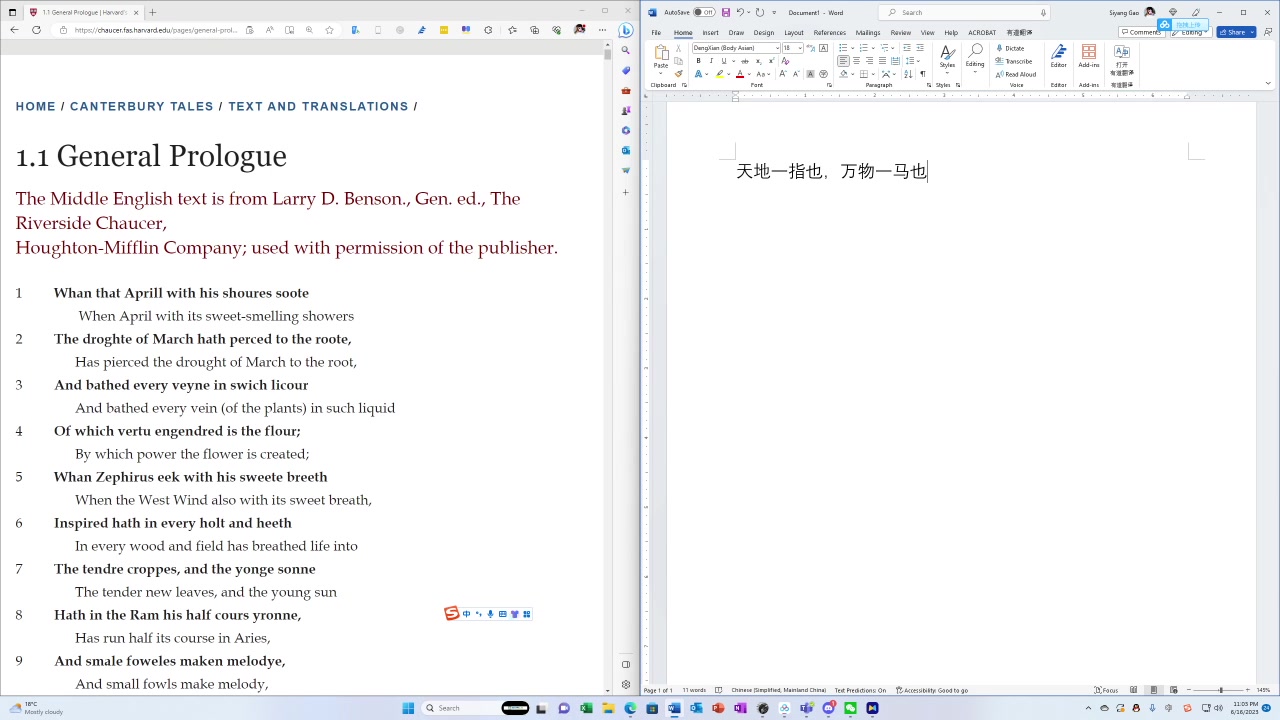The height and width of the screenshot is (720, 1280).
Task: Click the yellow text highlight color button
Action: pos(719,74)
